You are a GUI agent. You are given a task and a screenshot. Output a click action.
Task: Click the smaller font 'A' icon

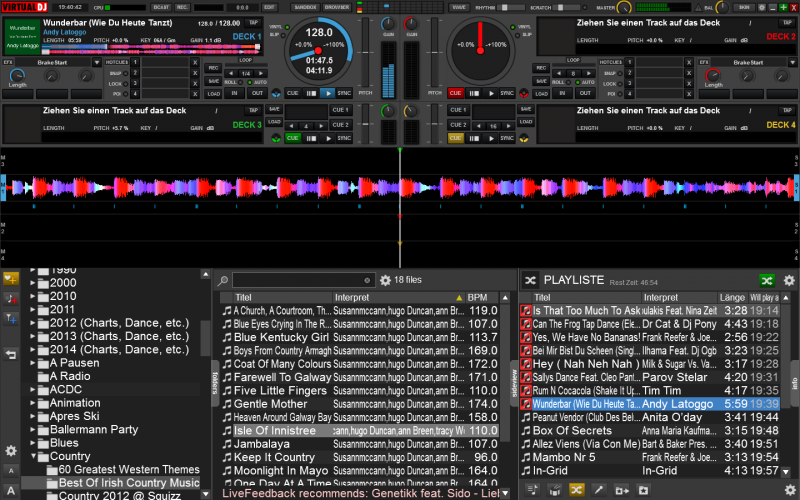(11, 471)
